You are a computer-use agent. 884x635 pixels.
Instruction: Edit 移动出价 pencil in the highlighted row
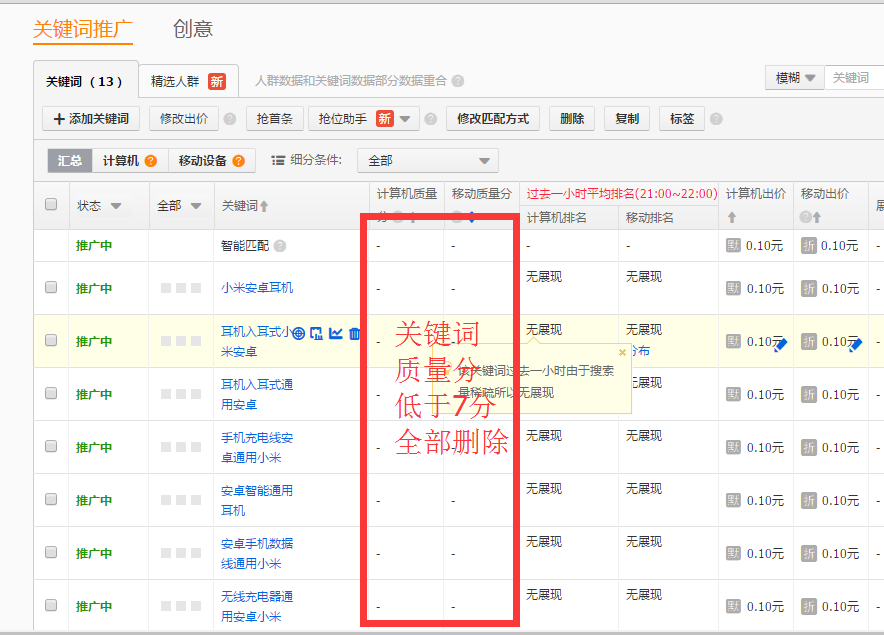(x=856, y=345)
